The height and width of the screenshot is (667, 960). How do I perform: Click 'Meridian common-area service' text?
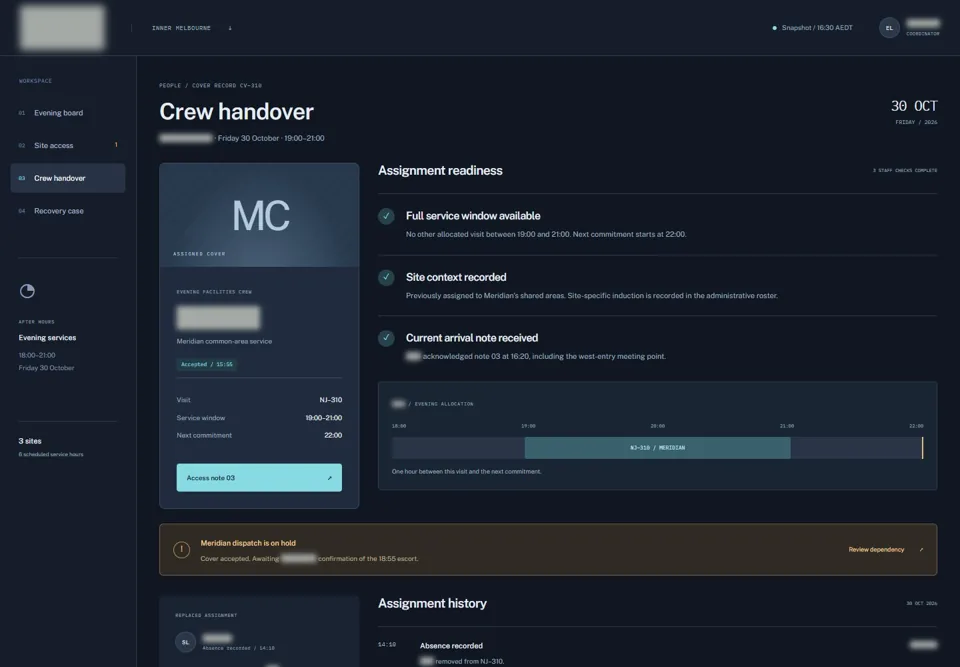click(x=224, y=341)
